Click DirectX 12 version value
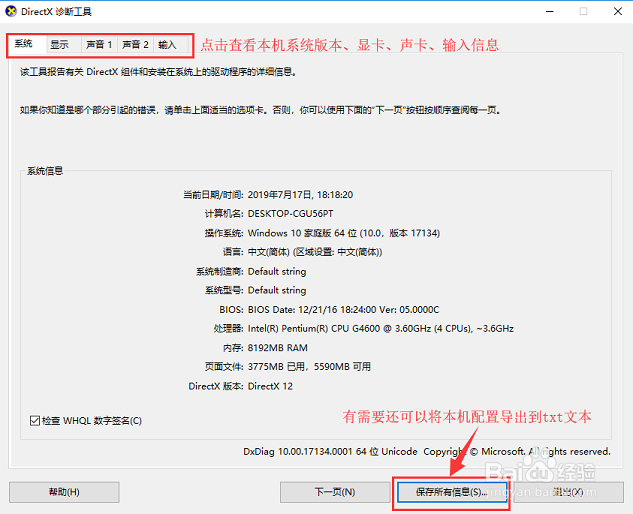Screen dimensions: 633x514 point(270,386)
